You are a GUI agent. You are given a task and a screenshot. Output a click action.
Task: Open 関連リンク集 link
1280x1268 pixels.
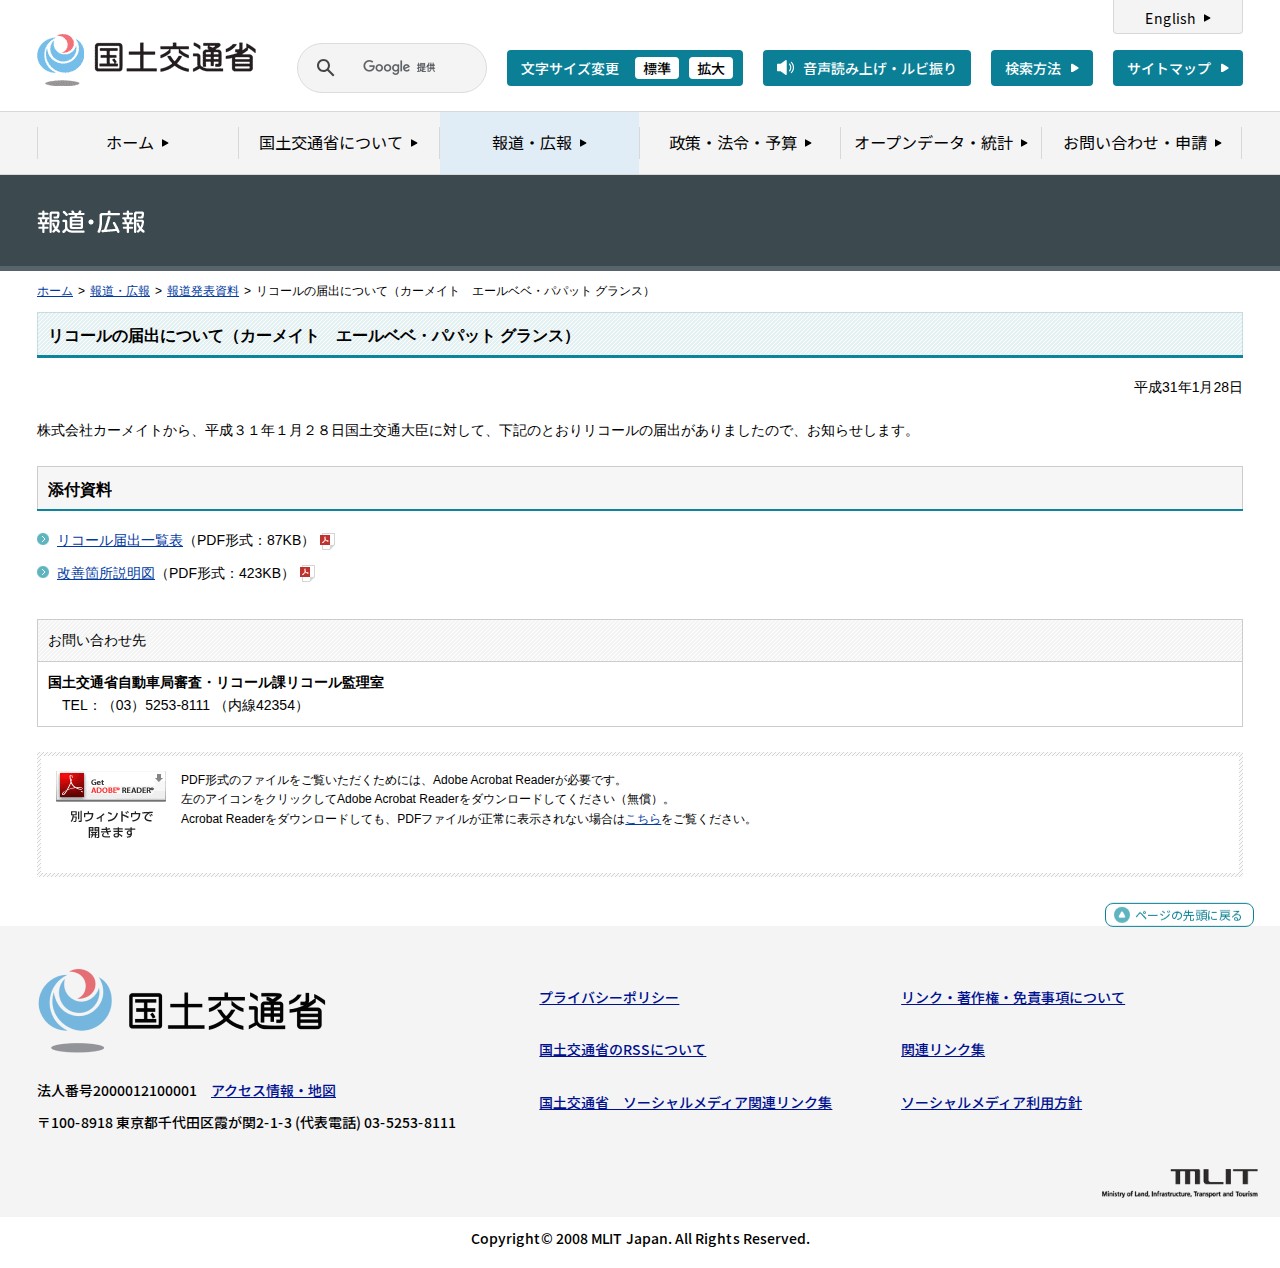(943, 1050)
